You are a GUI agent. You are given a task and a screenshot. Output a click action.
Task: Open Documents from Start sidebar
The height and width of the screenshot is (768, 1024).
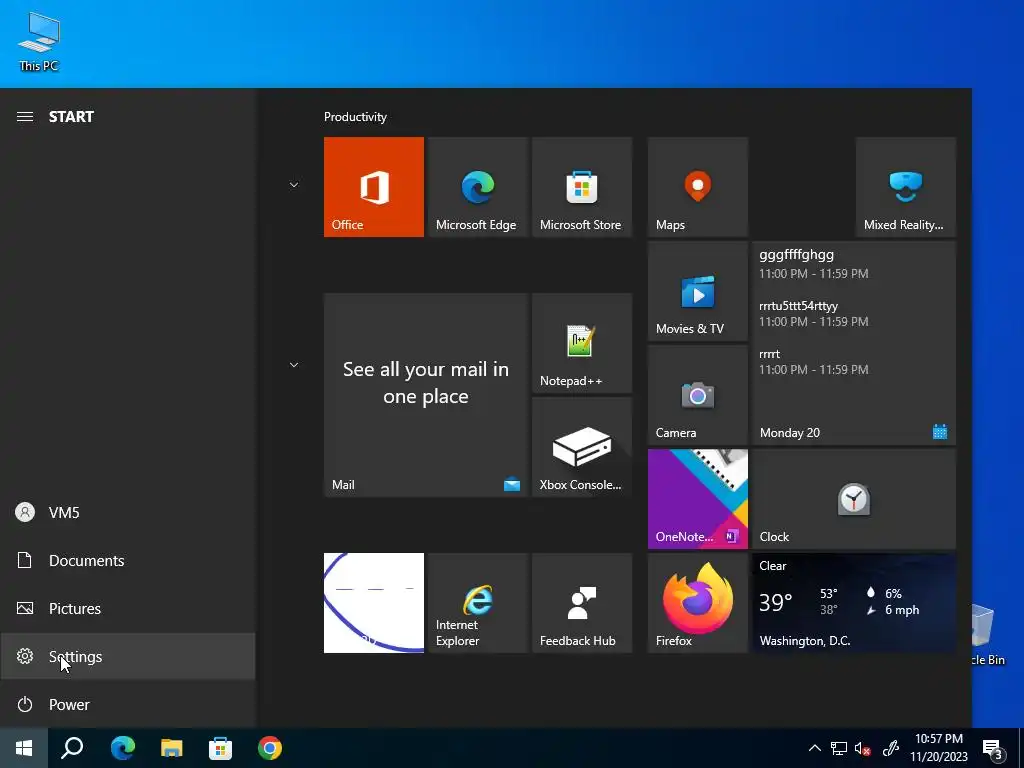(128, 560)
